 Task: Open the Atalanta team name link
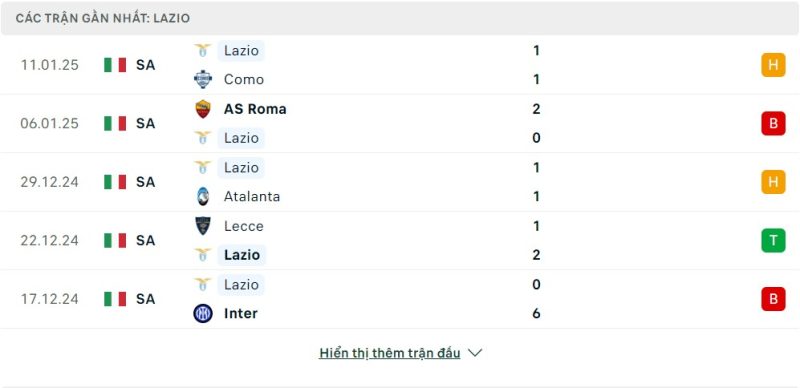(x=252, y=197)
